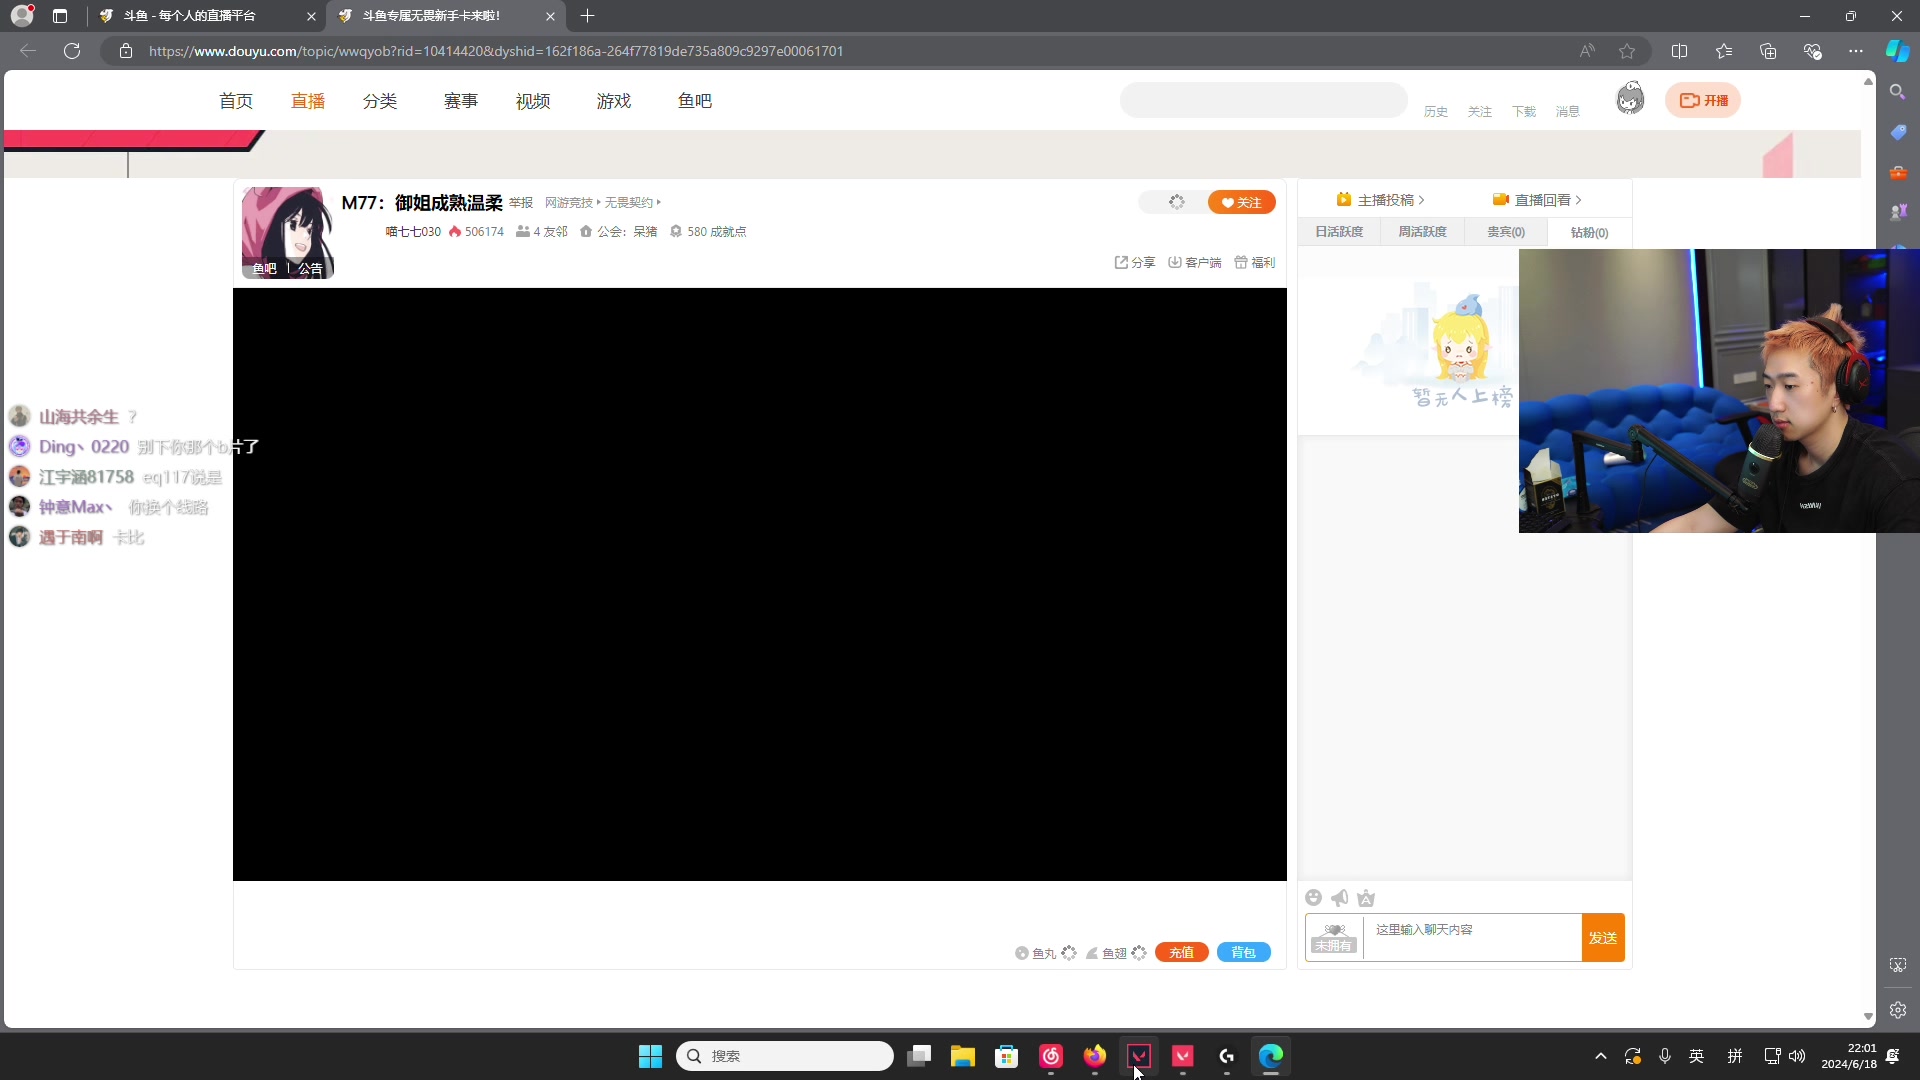Click the browser address bar URL
This screenshot has width=1920, height=1080.
point(496,51)
